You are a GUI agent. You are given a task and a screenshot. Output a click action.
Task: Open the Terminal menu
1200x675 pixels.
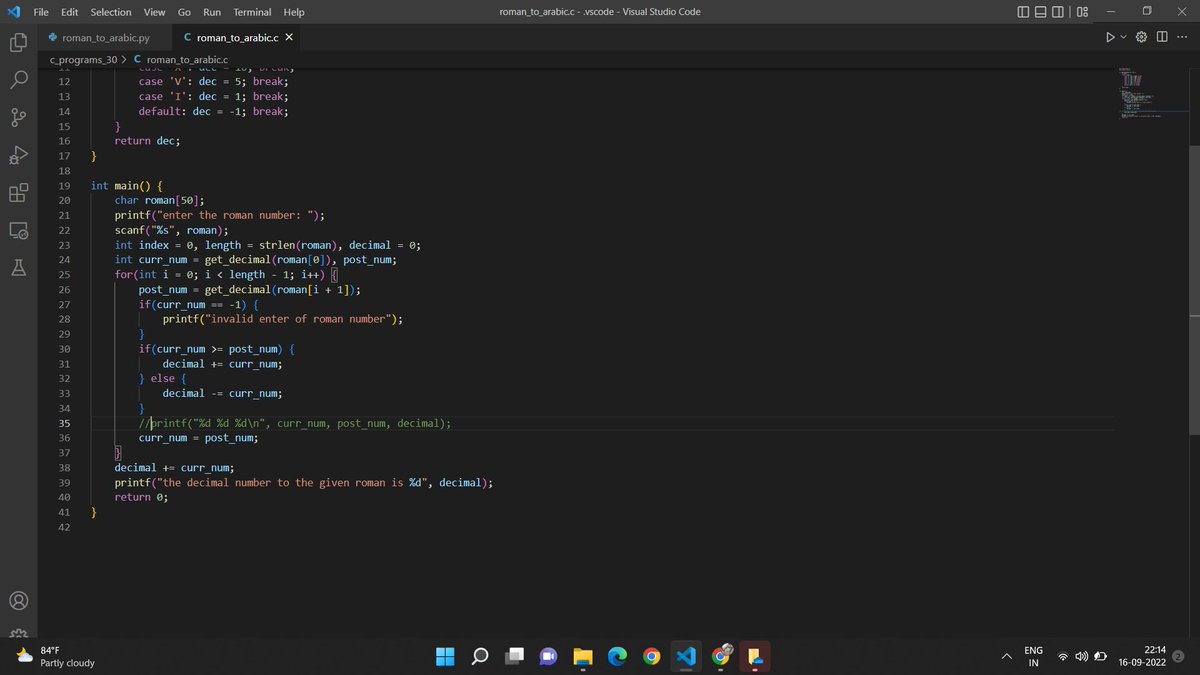pyautogui.click(x=253, y=12)
